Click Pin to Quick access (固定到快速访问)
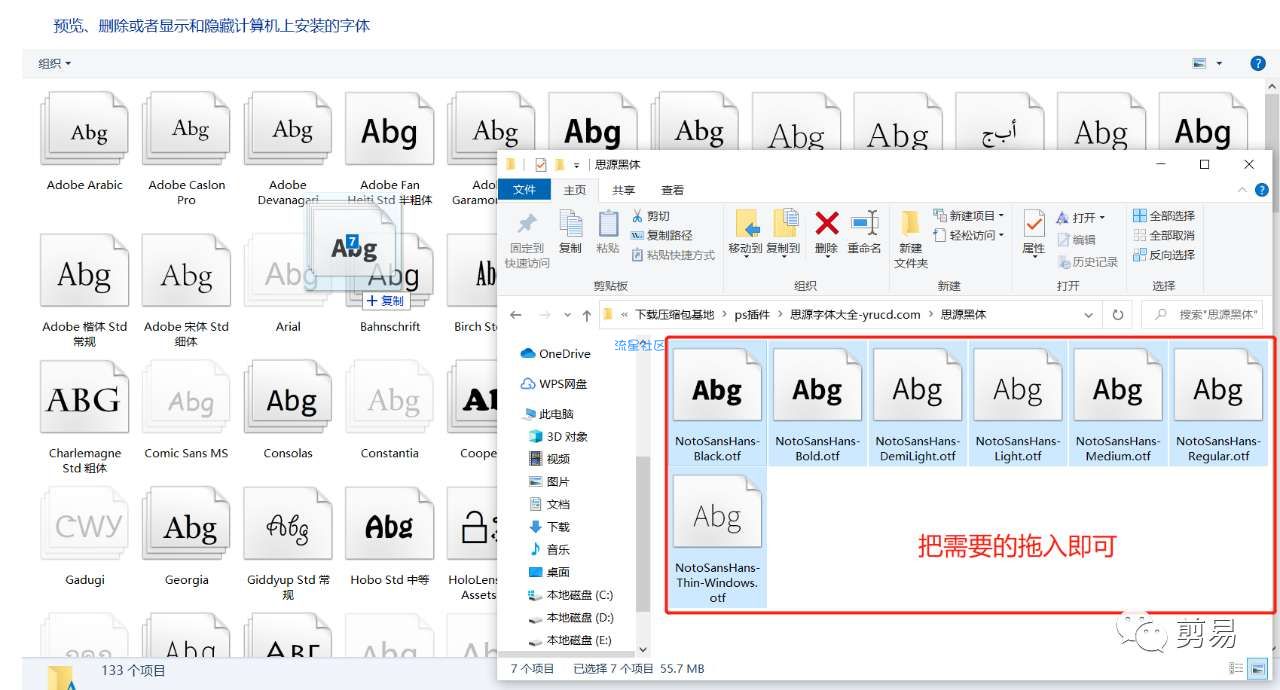The width and height of the screenshot is (1280, 690). 527,239
